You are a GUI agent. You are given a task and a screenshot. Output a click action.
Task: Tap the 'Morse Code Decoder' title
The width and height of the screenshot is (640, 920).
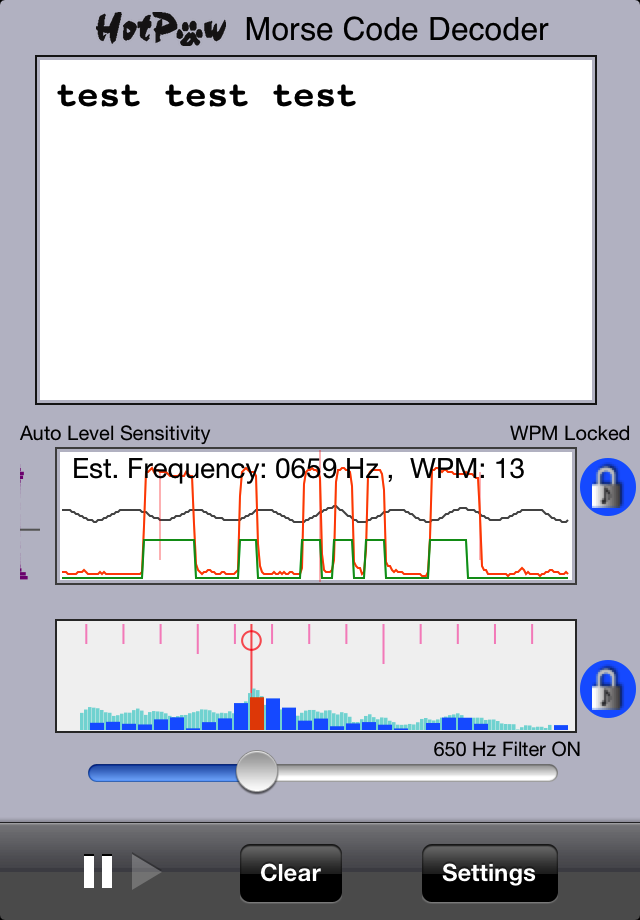pos(397,29)
